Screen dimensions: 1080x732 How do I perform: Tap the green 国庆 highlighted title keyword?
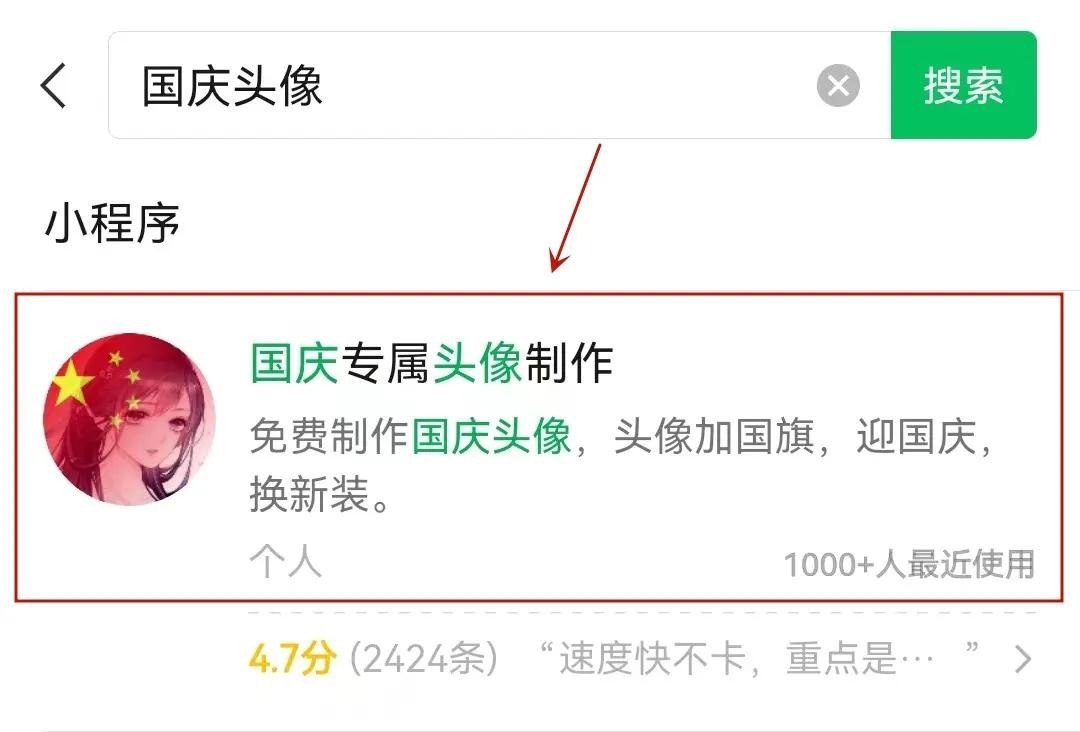294,363
